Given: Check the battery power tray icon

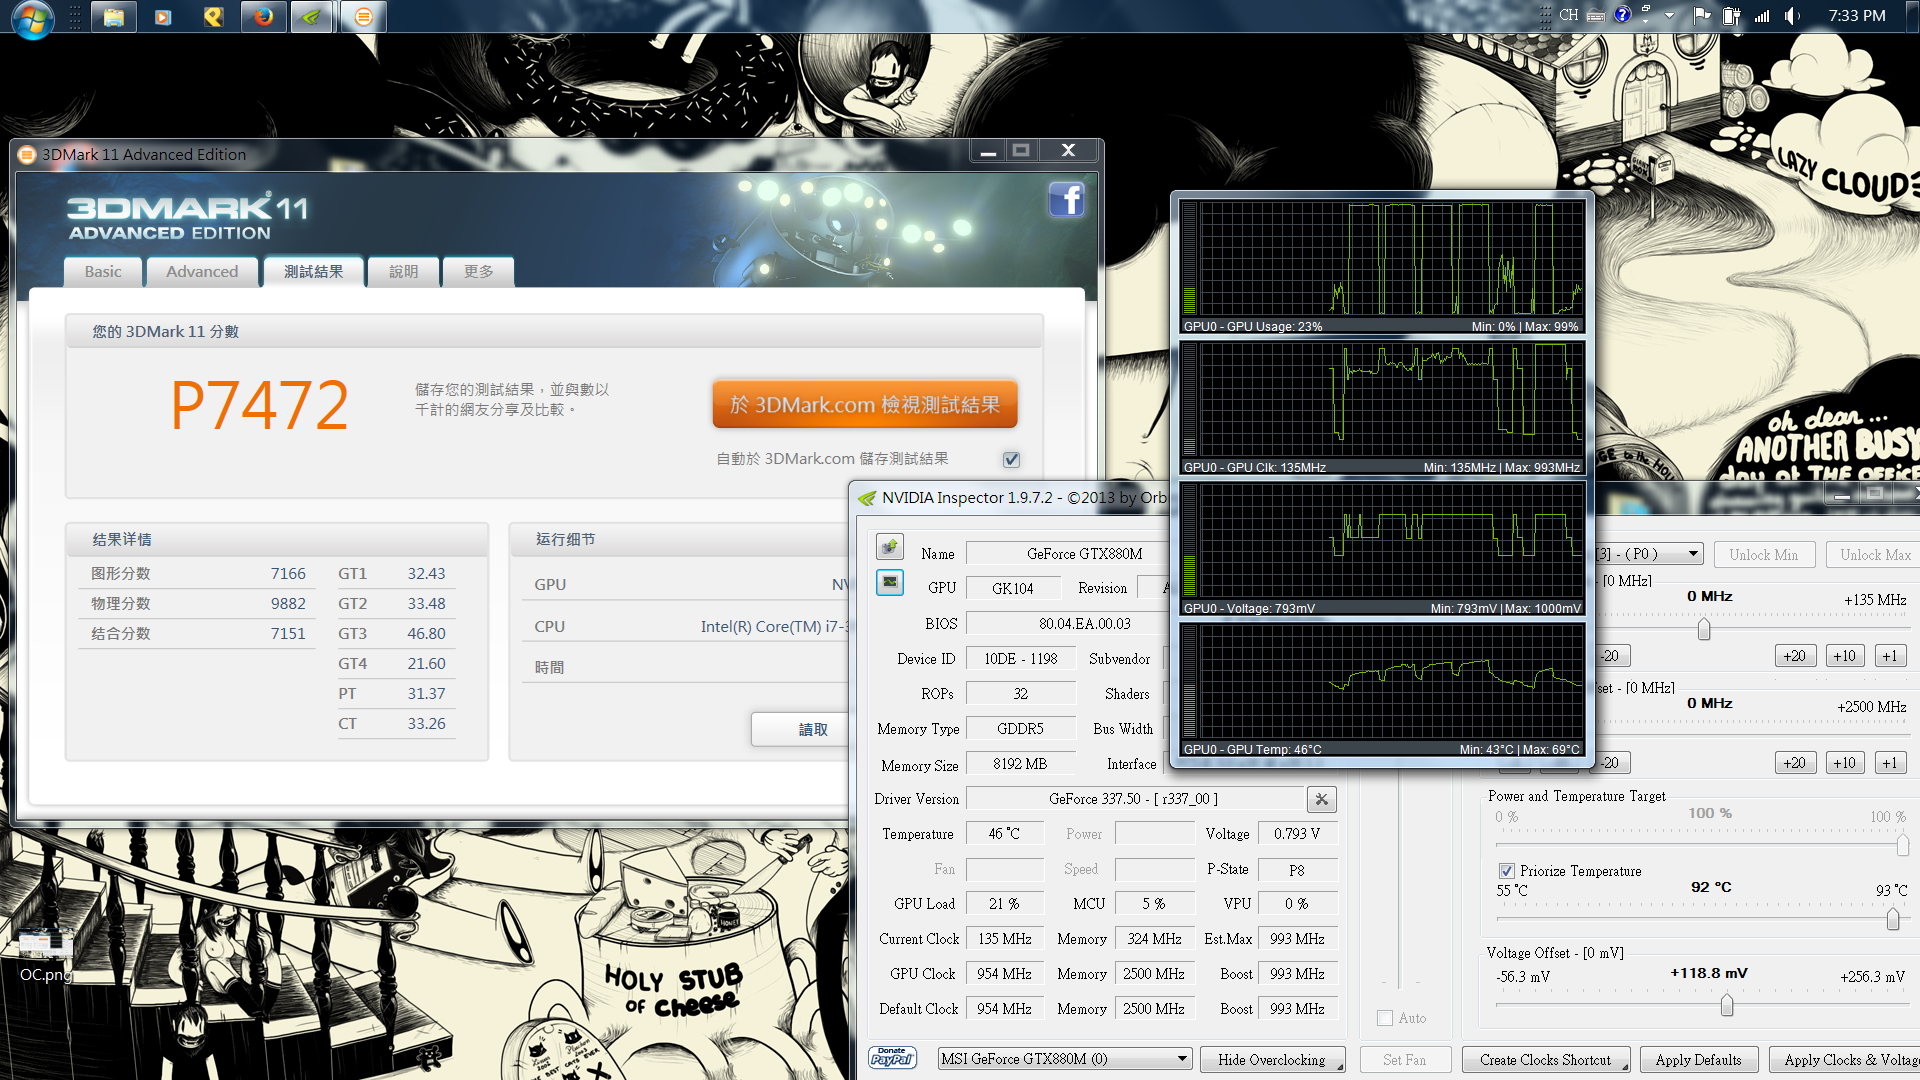Looking at the screenshot, I should pos(1732,16).
